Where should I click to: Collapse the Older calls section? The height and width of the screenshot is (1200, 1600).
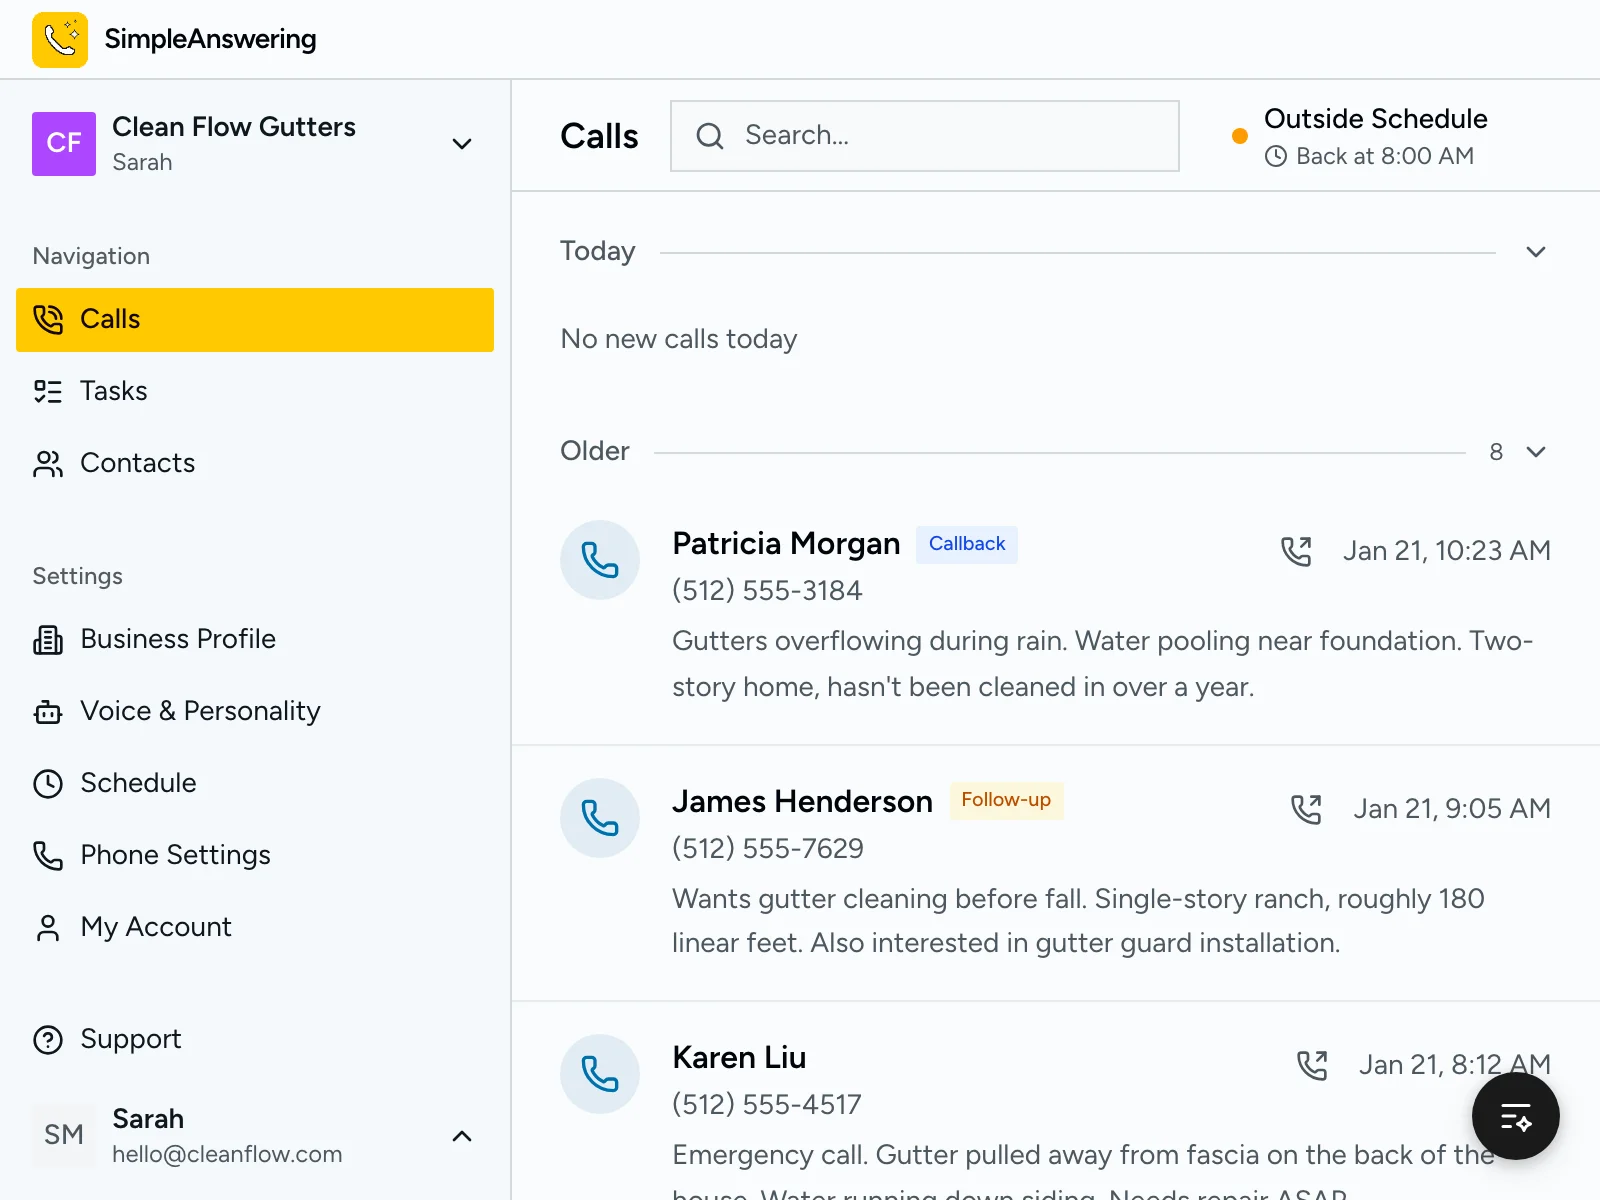tap(1536, 451)
